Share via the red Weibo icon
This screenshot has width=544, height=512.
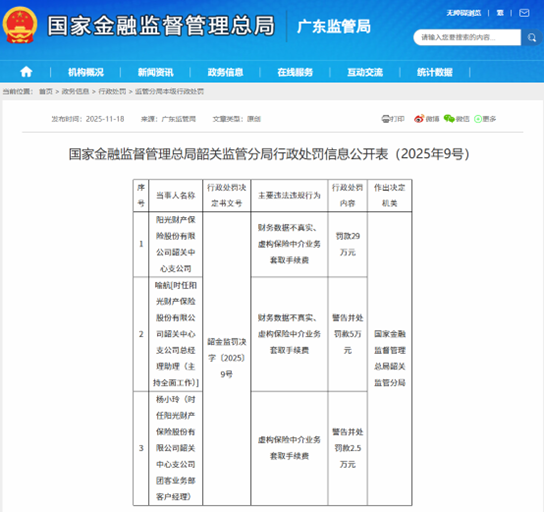pos(419,119)
